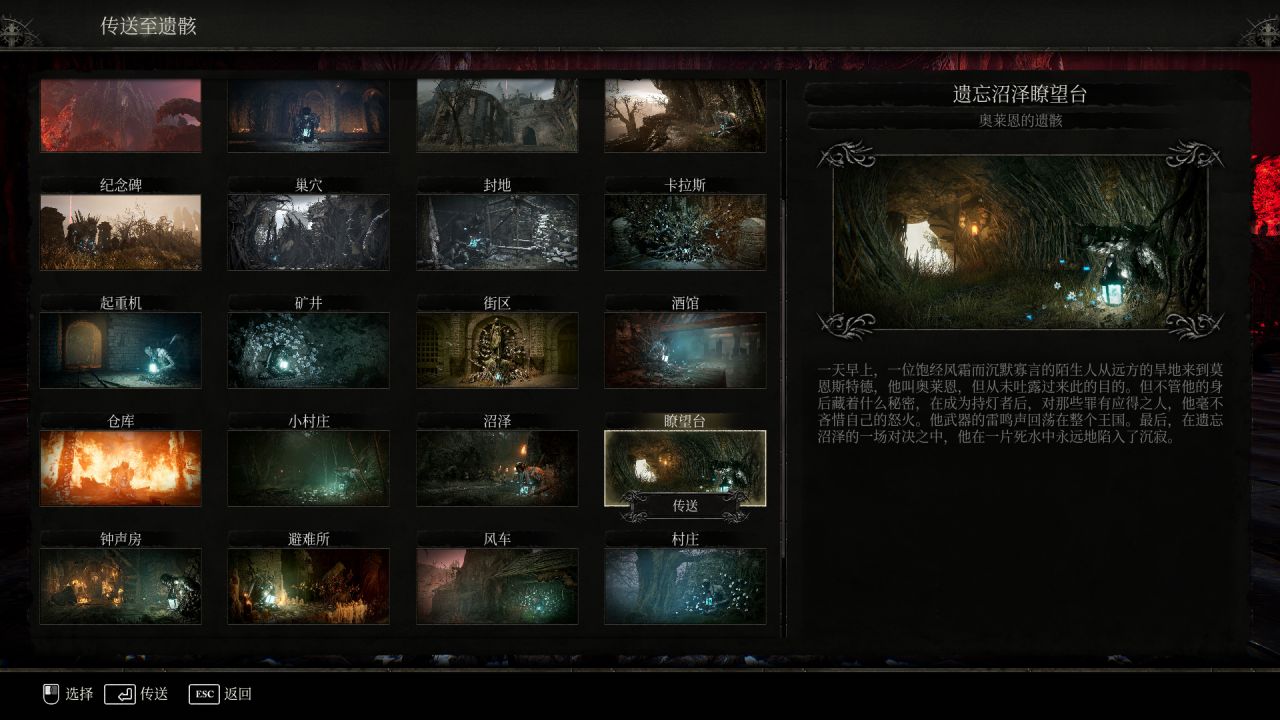Click the highlighted 瞭望台 vestige thumbnail

tap(685, 468)
